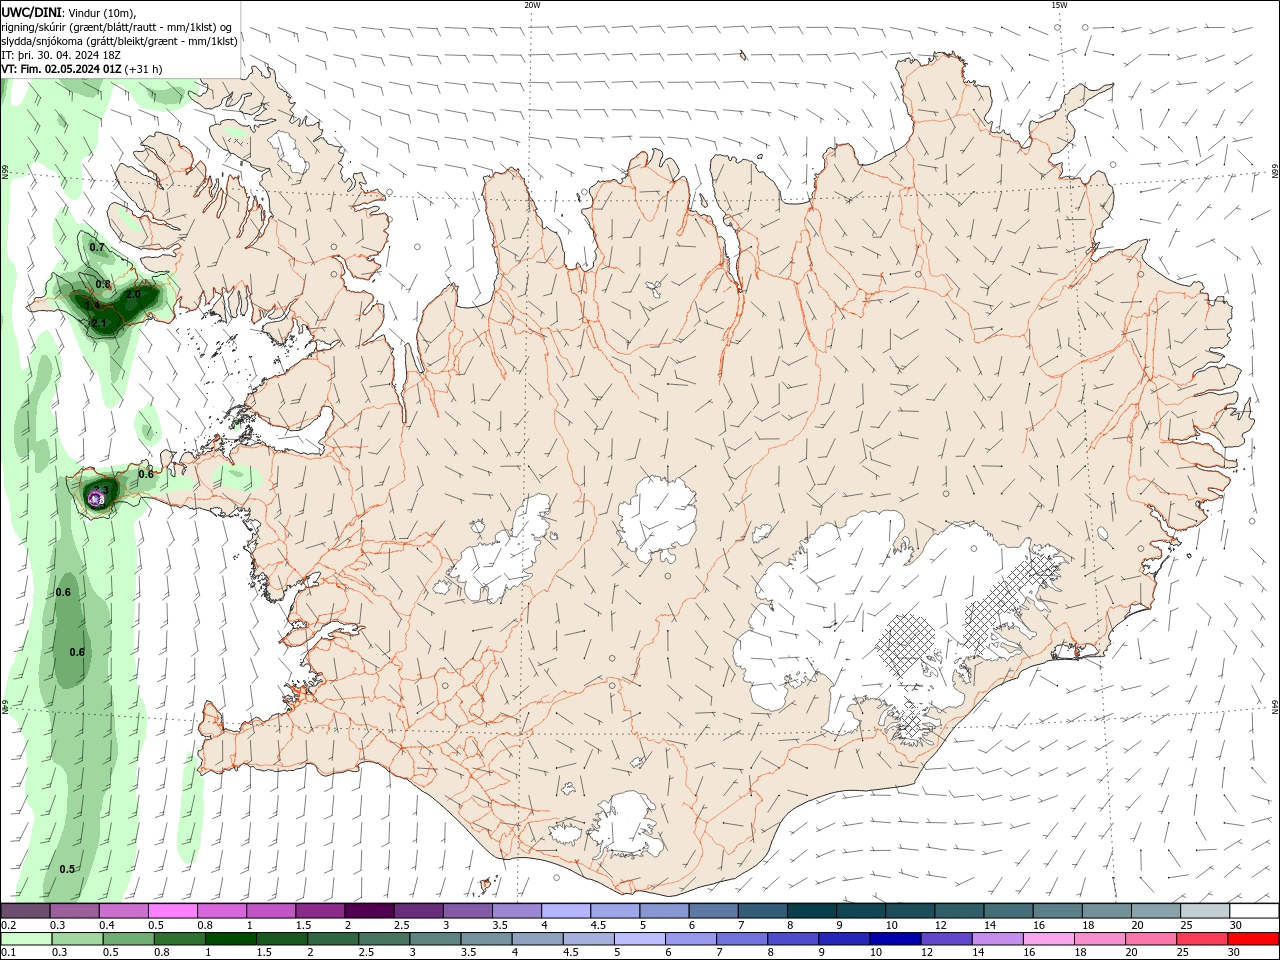
Task: Select the darkest green swatch labeled 1
Action: point(230,939)
